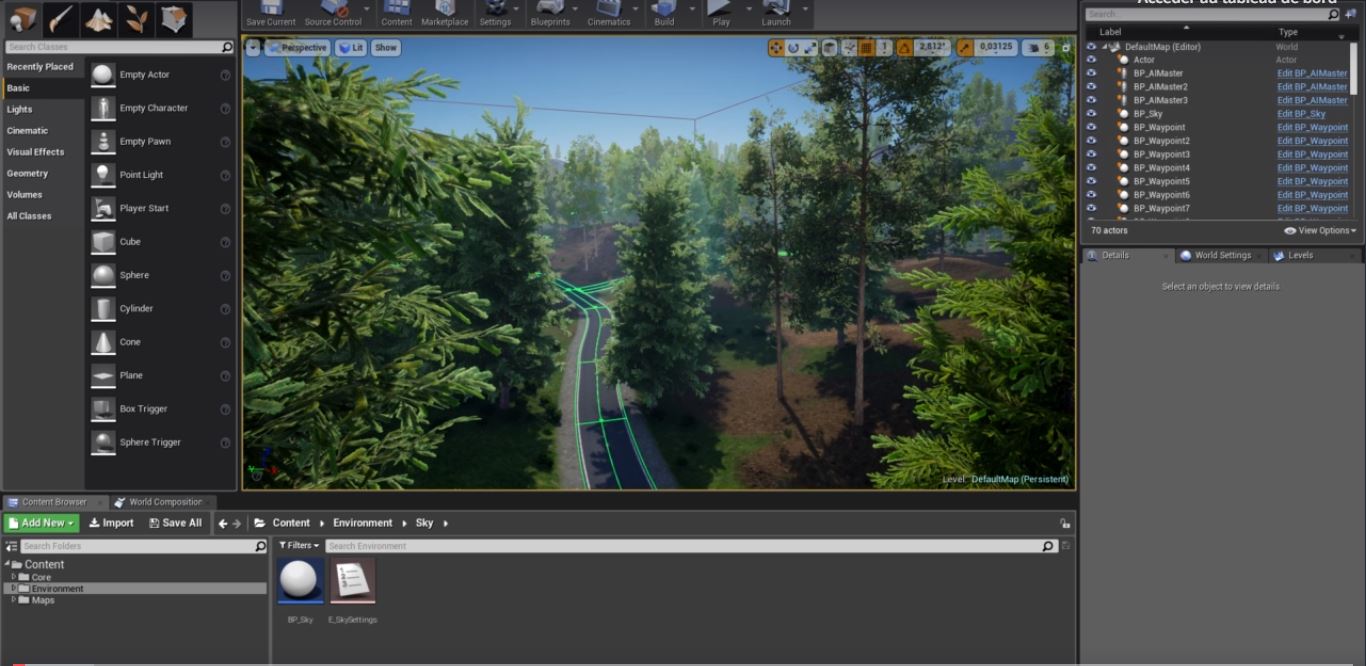The width and height of the screenshot is (1366, 666).
Task: Hide BP_Sky using its eye icon
Action: coord(1091,114)
